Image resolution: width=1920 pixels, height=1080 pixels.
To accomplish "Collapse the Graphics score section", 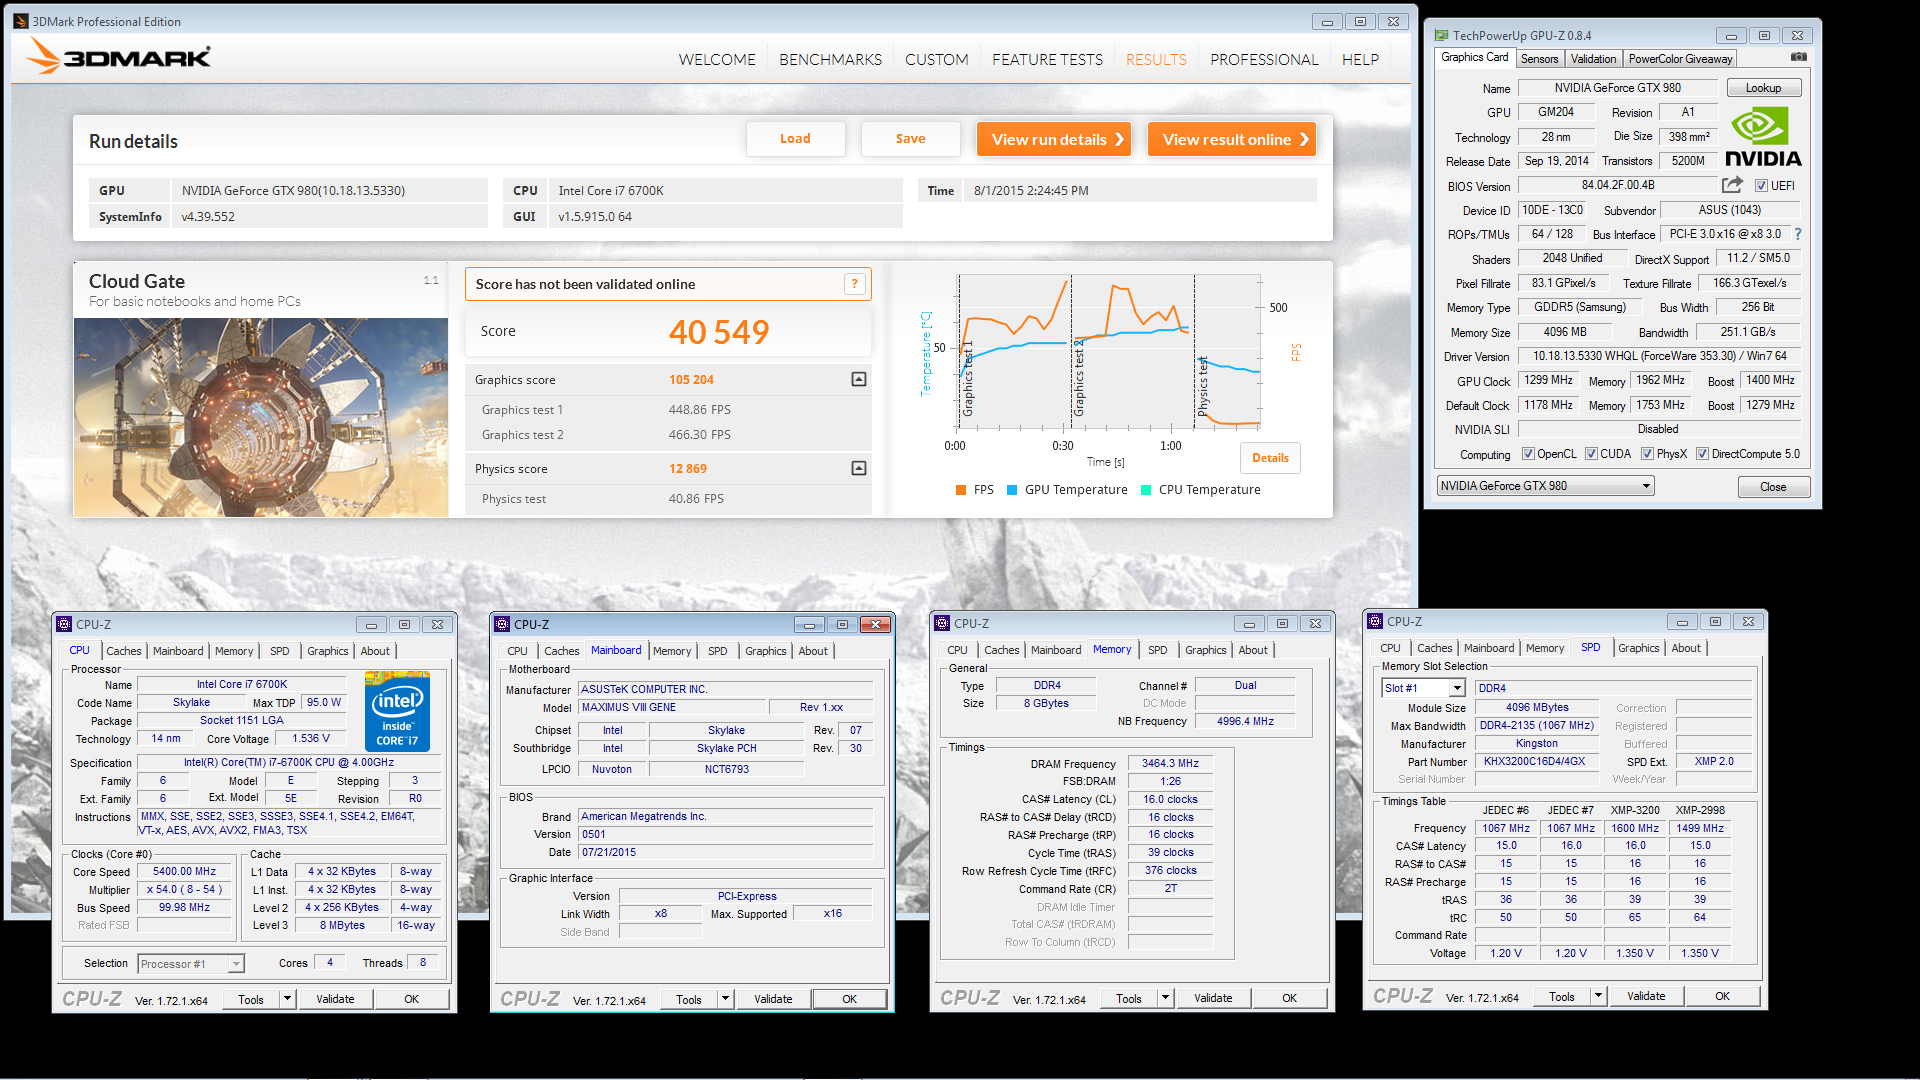I will pyautogui.click(x=858, y=380).
